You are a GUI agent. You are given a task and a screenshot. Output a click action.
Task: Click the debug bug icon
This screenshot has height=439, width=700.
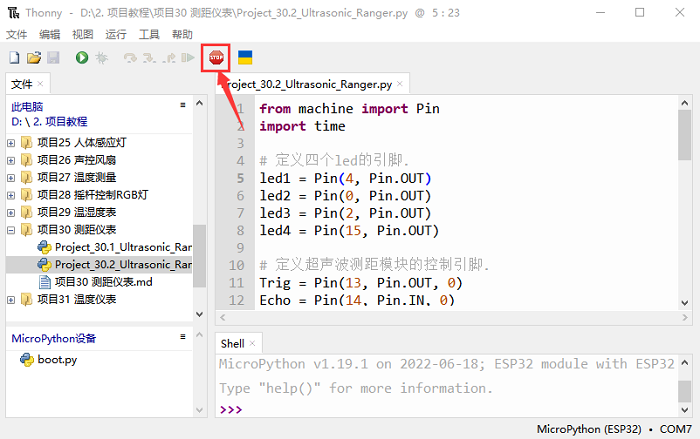coord(102,59)
